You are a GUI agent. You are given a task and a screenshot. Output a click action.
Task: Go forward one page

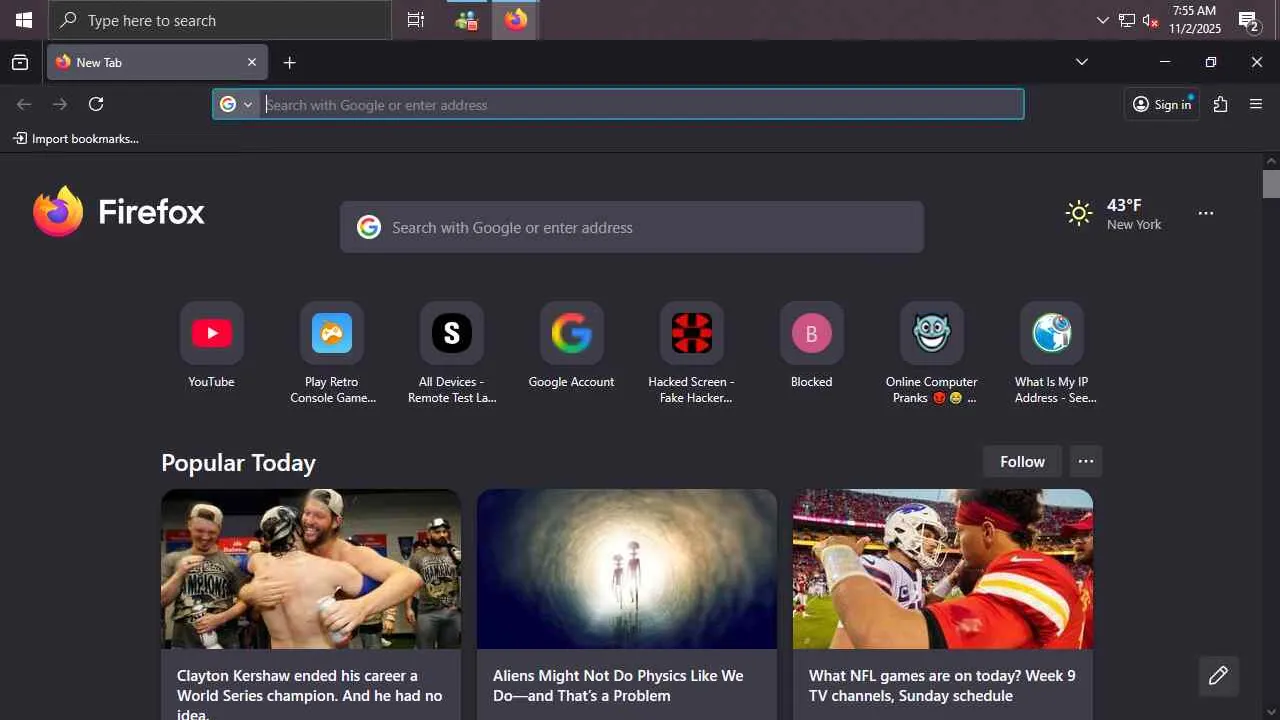60,104
